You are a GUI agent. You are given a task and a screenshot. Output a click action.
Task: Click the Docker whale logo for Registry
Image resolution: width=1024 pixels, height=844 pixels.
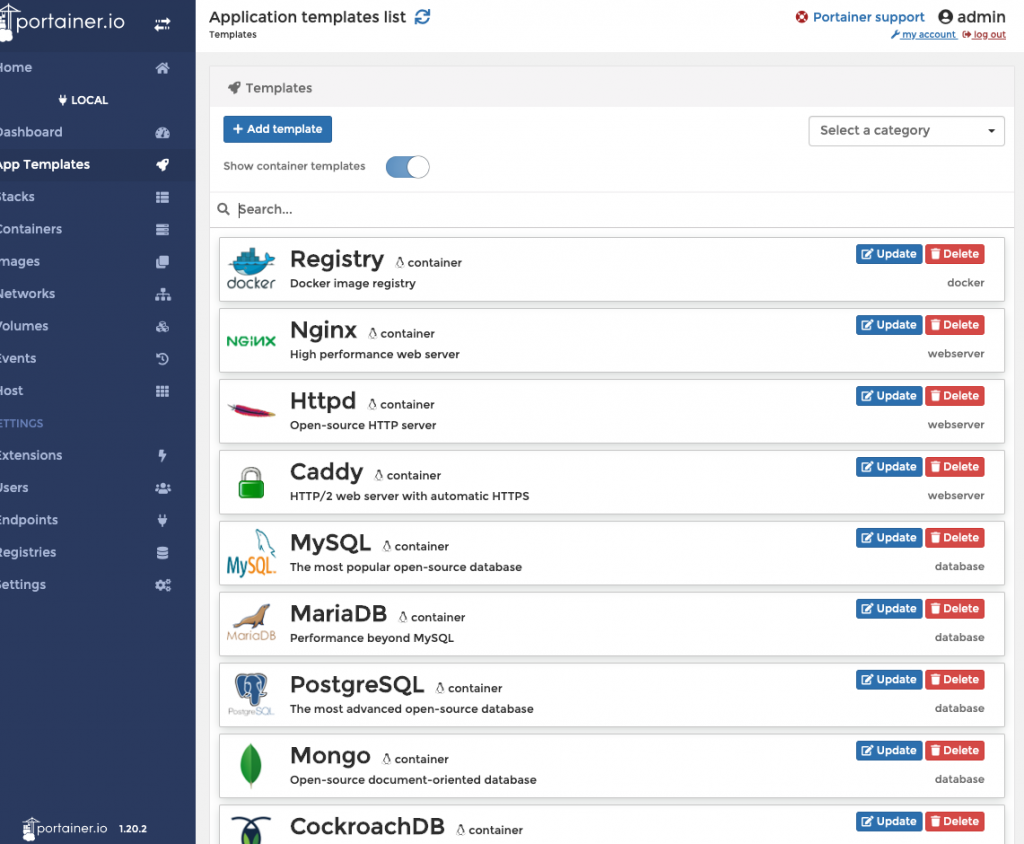point(251,269)
